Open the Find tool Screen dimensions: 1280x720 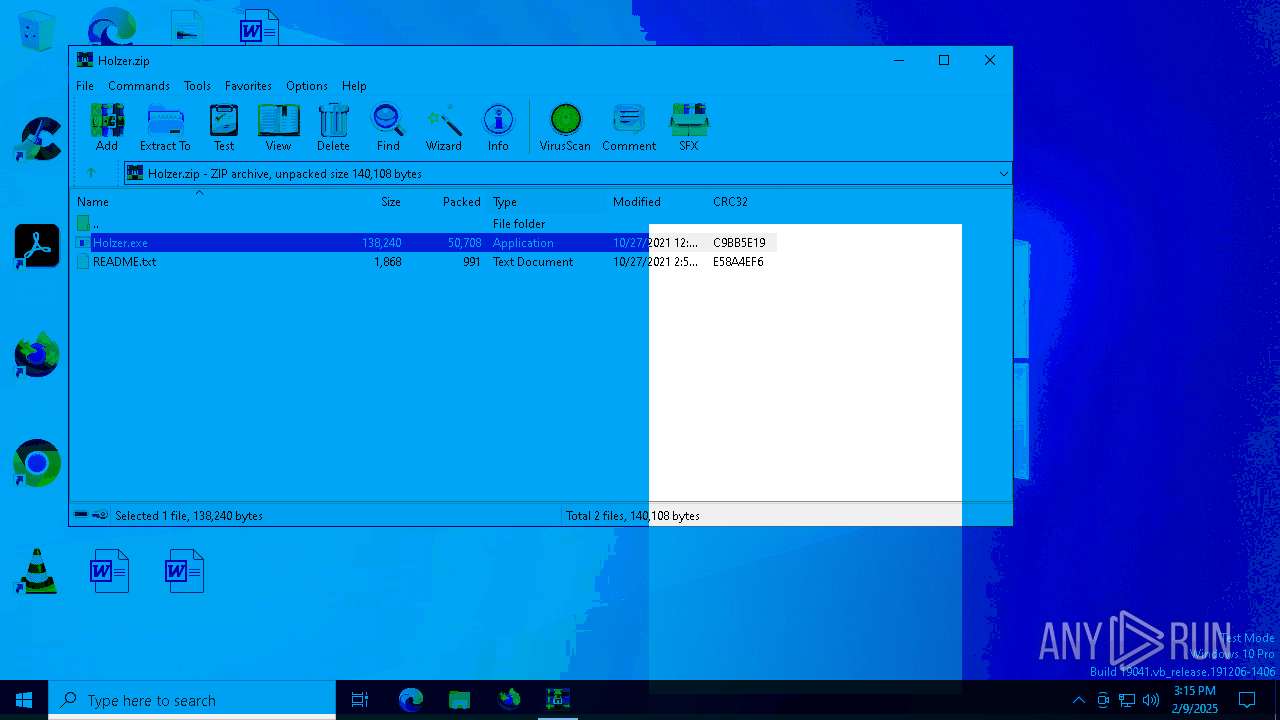388,127
